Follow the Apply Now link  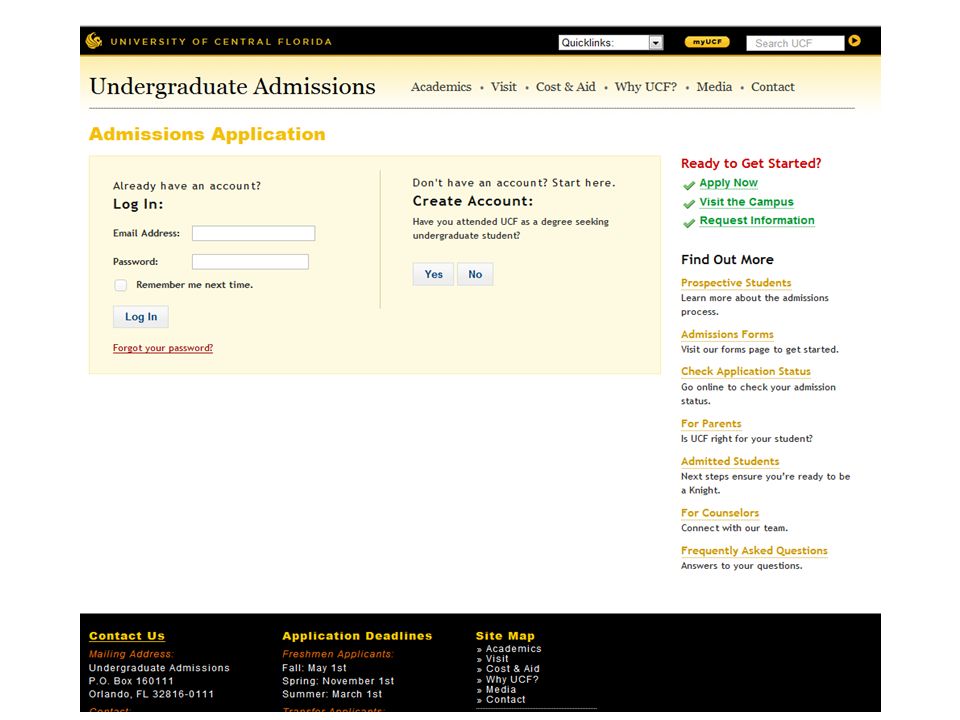coord(729,182)
